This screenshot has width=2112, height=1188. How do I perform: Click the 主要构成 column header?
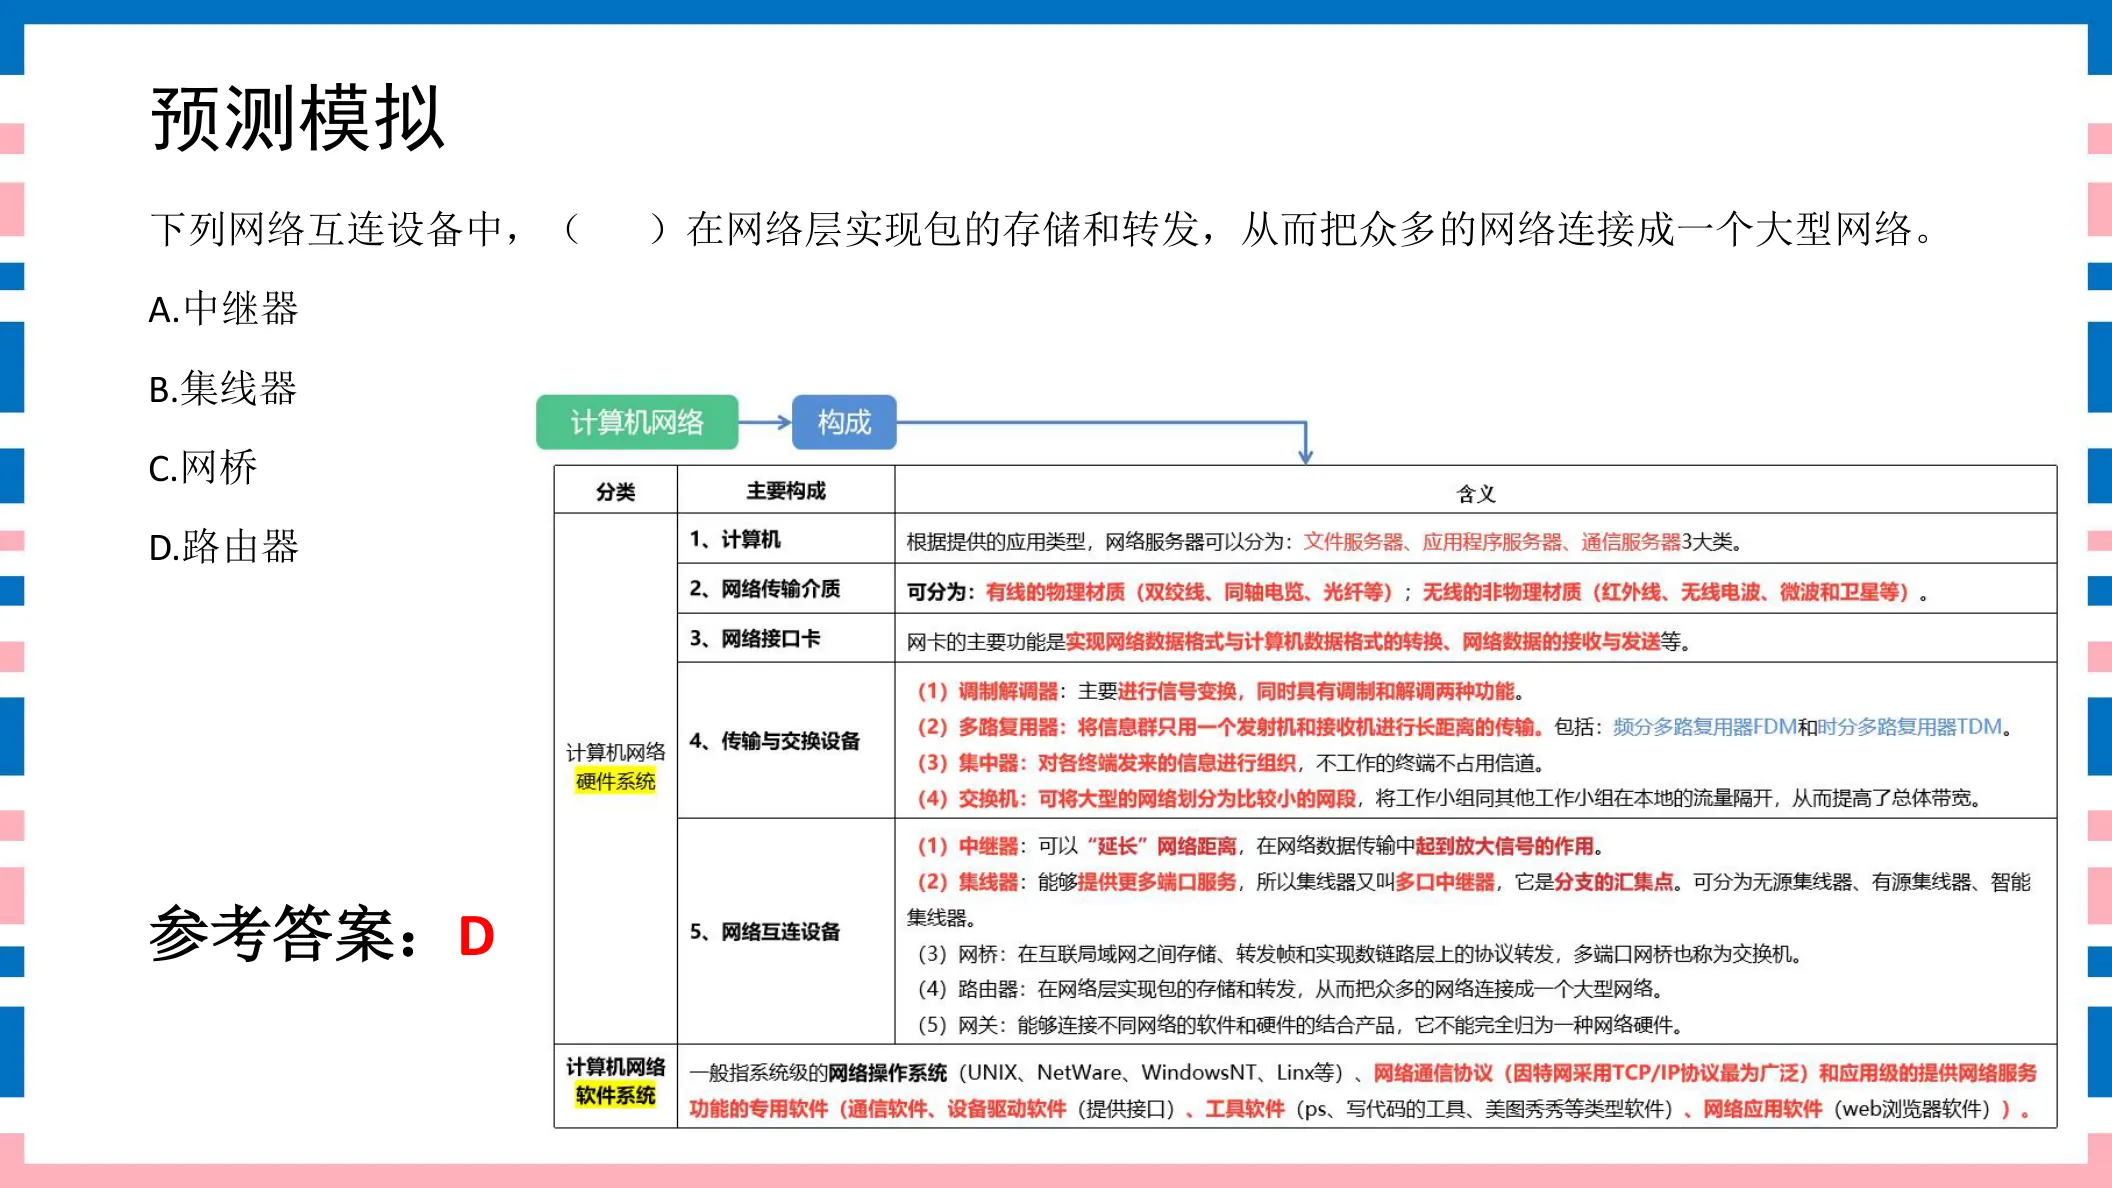[x=786, y=491]
